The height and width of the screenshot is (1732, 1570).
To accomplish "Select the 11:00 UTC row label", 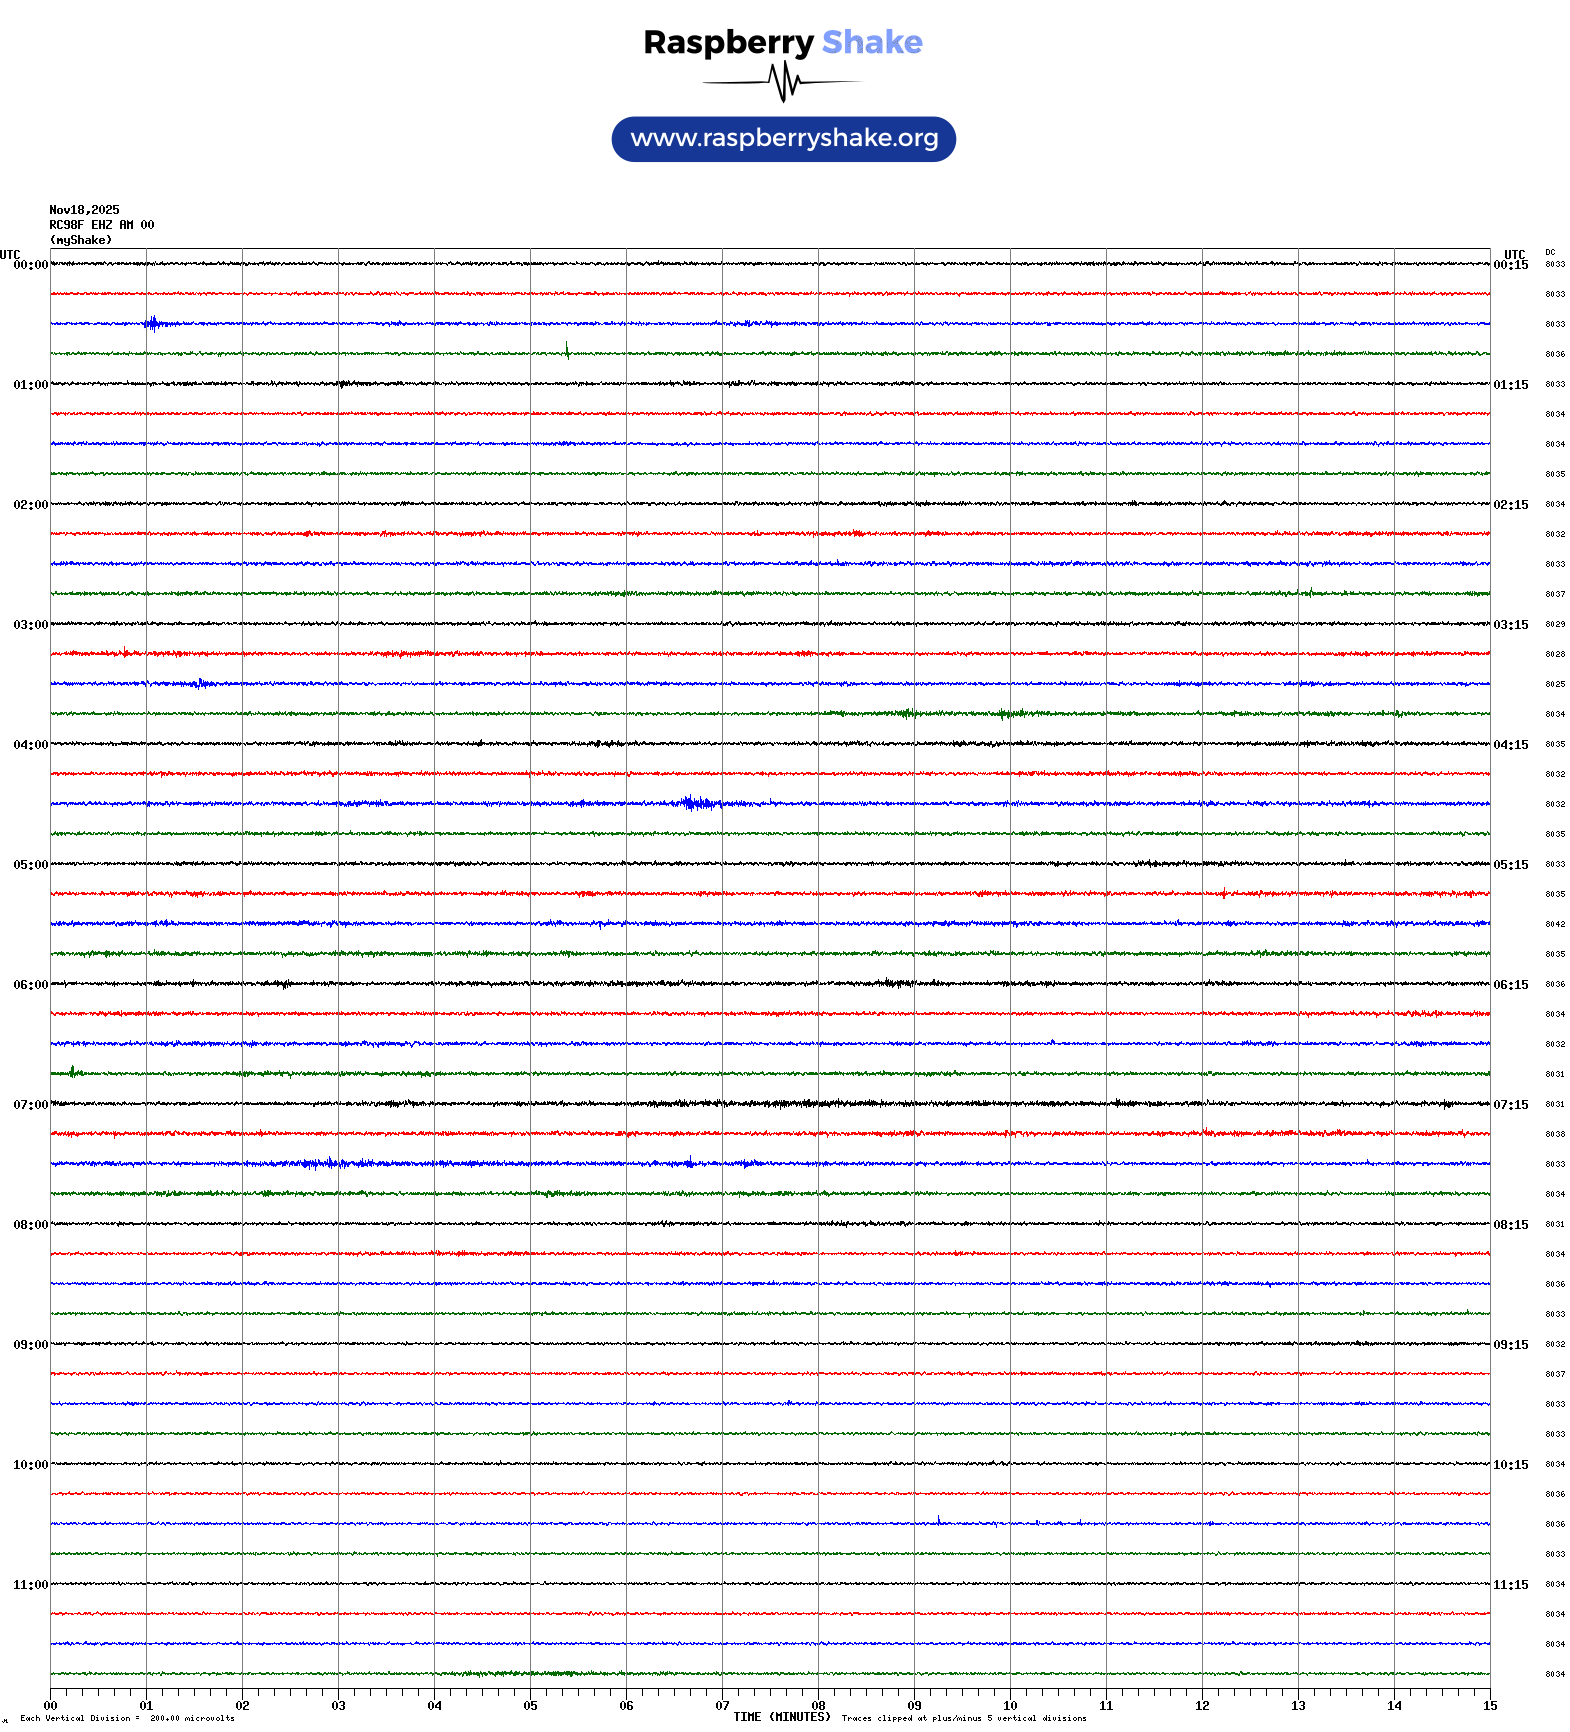I will [30, 1585].
